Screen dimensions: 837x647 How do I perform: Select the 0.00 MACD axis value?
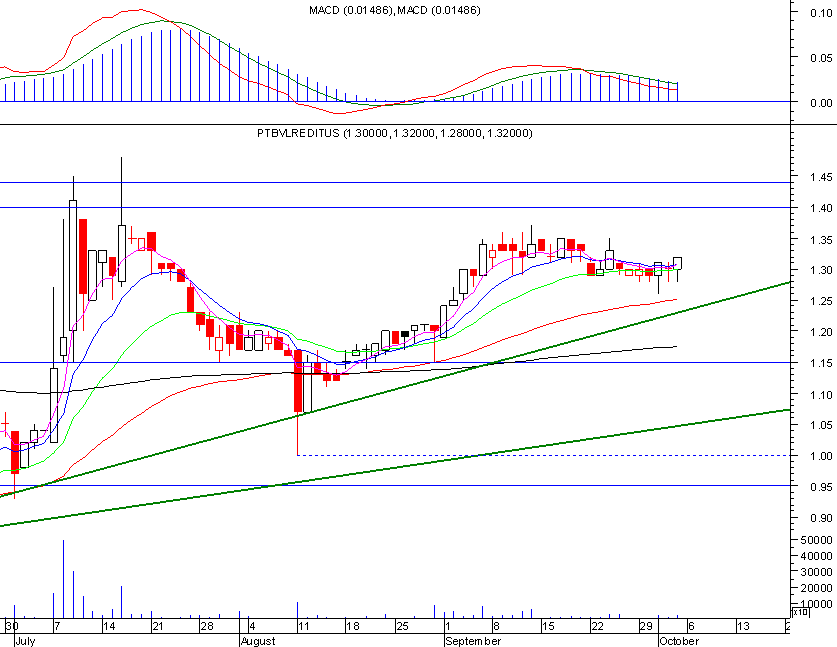tap(821, 102)
